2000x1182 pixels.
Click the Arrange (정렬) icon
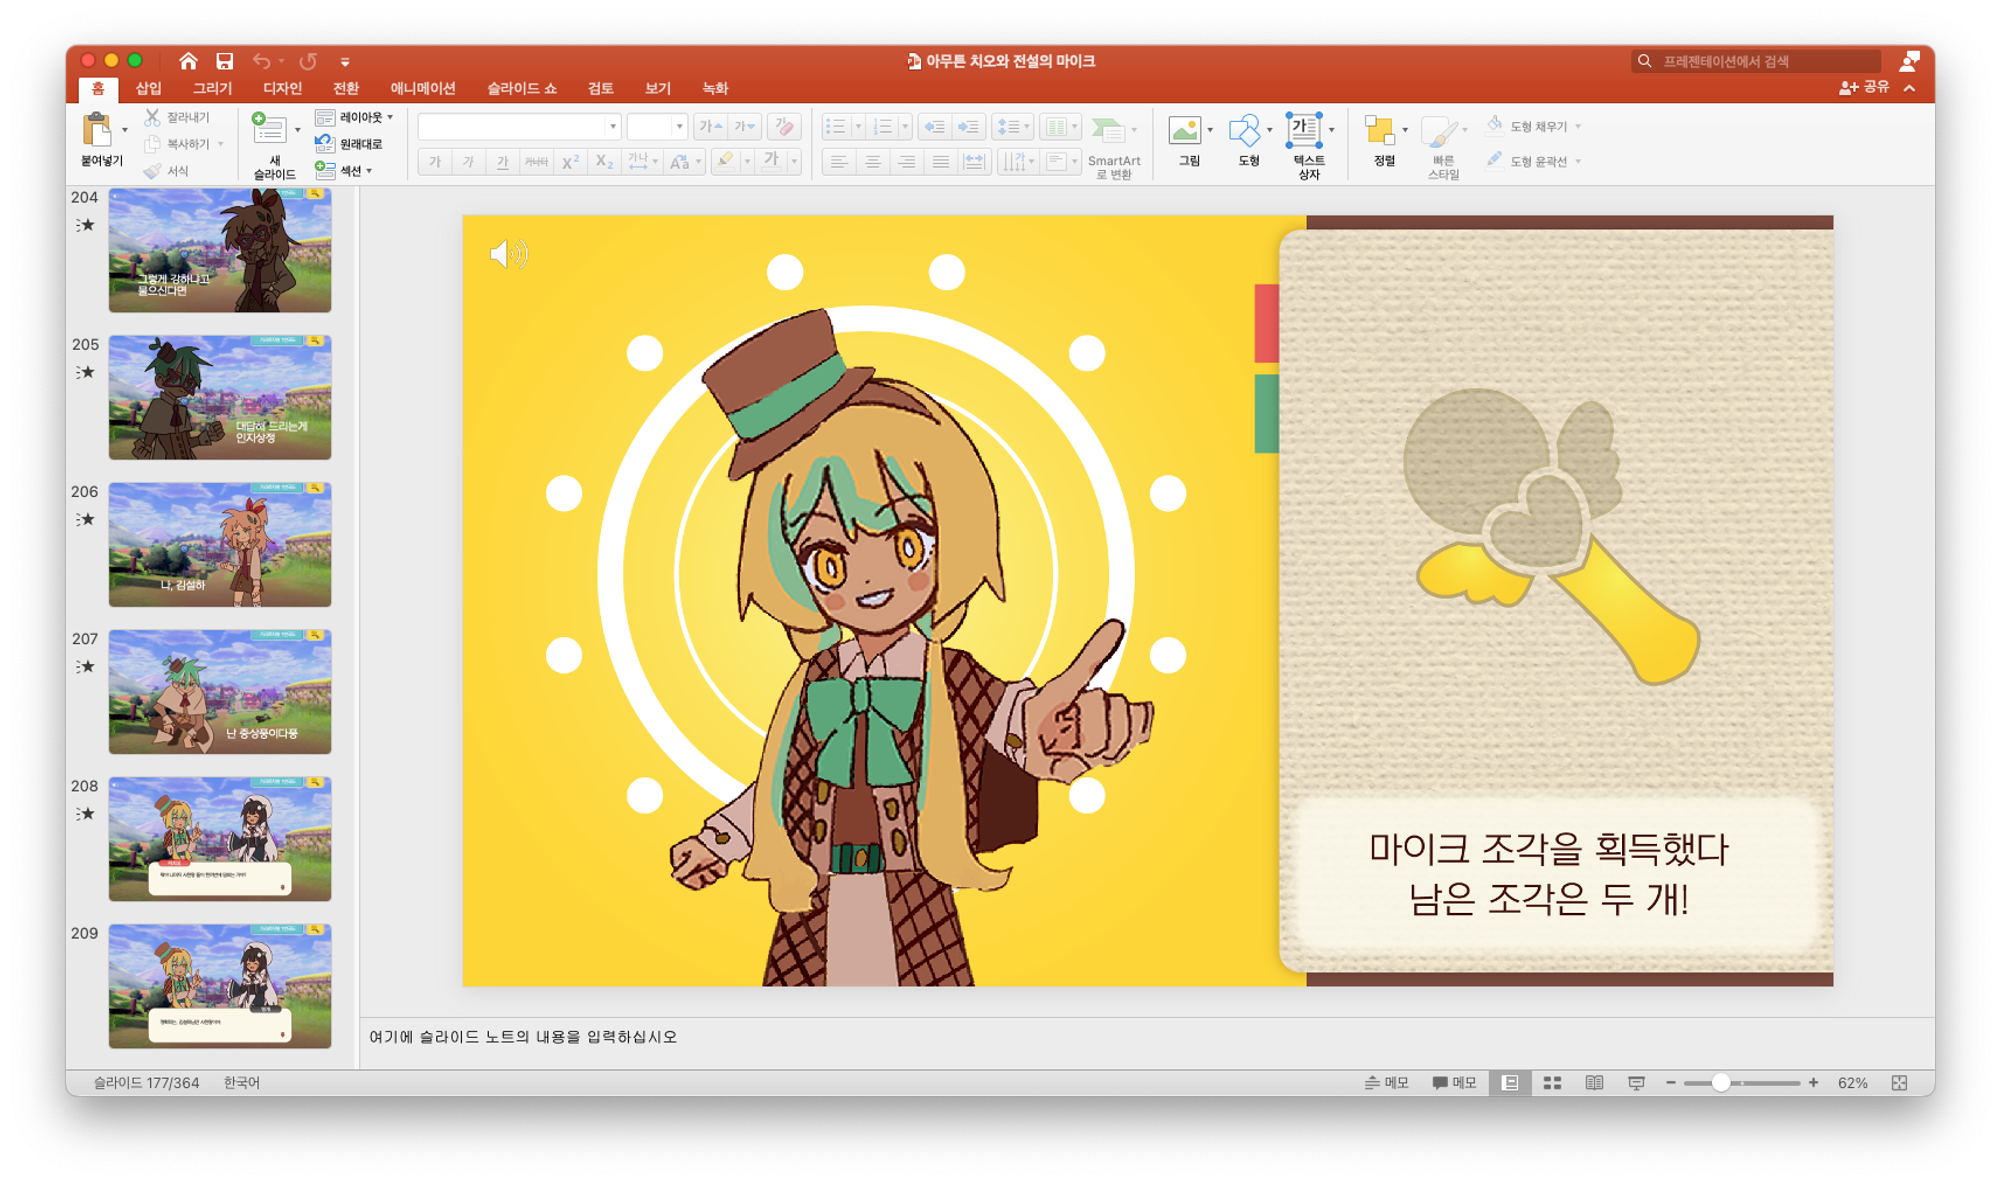(x=1379, y=131)
